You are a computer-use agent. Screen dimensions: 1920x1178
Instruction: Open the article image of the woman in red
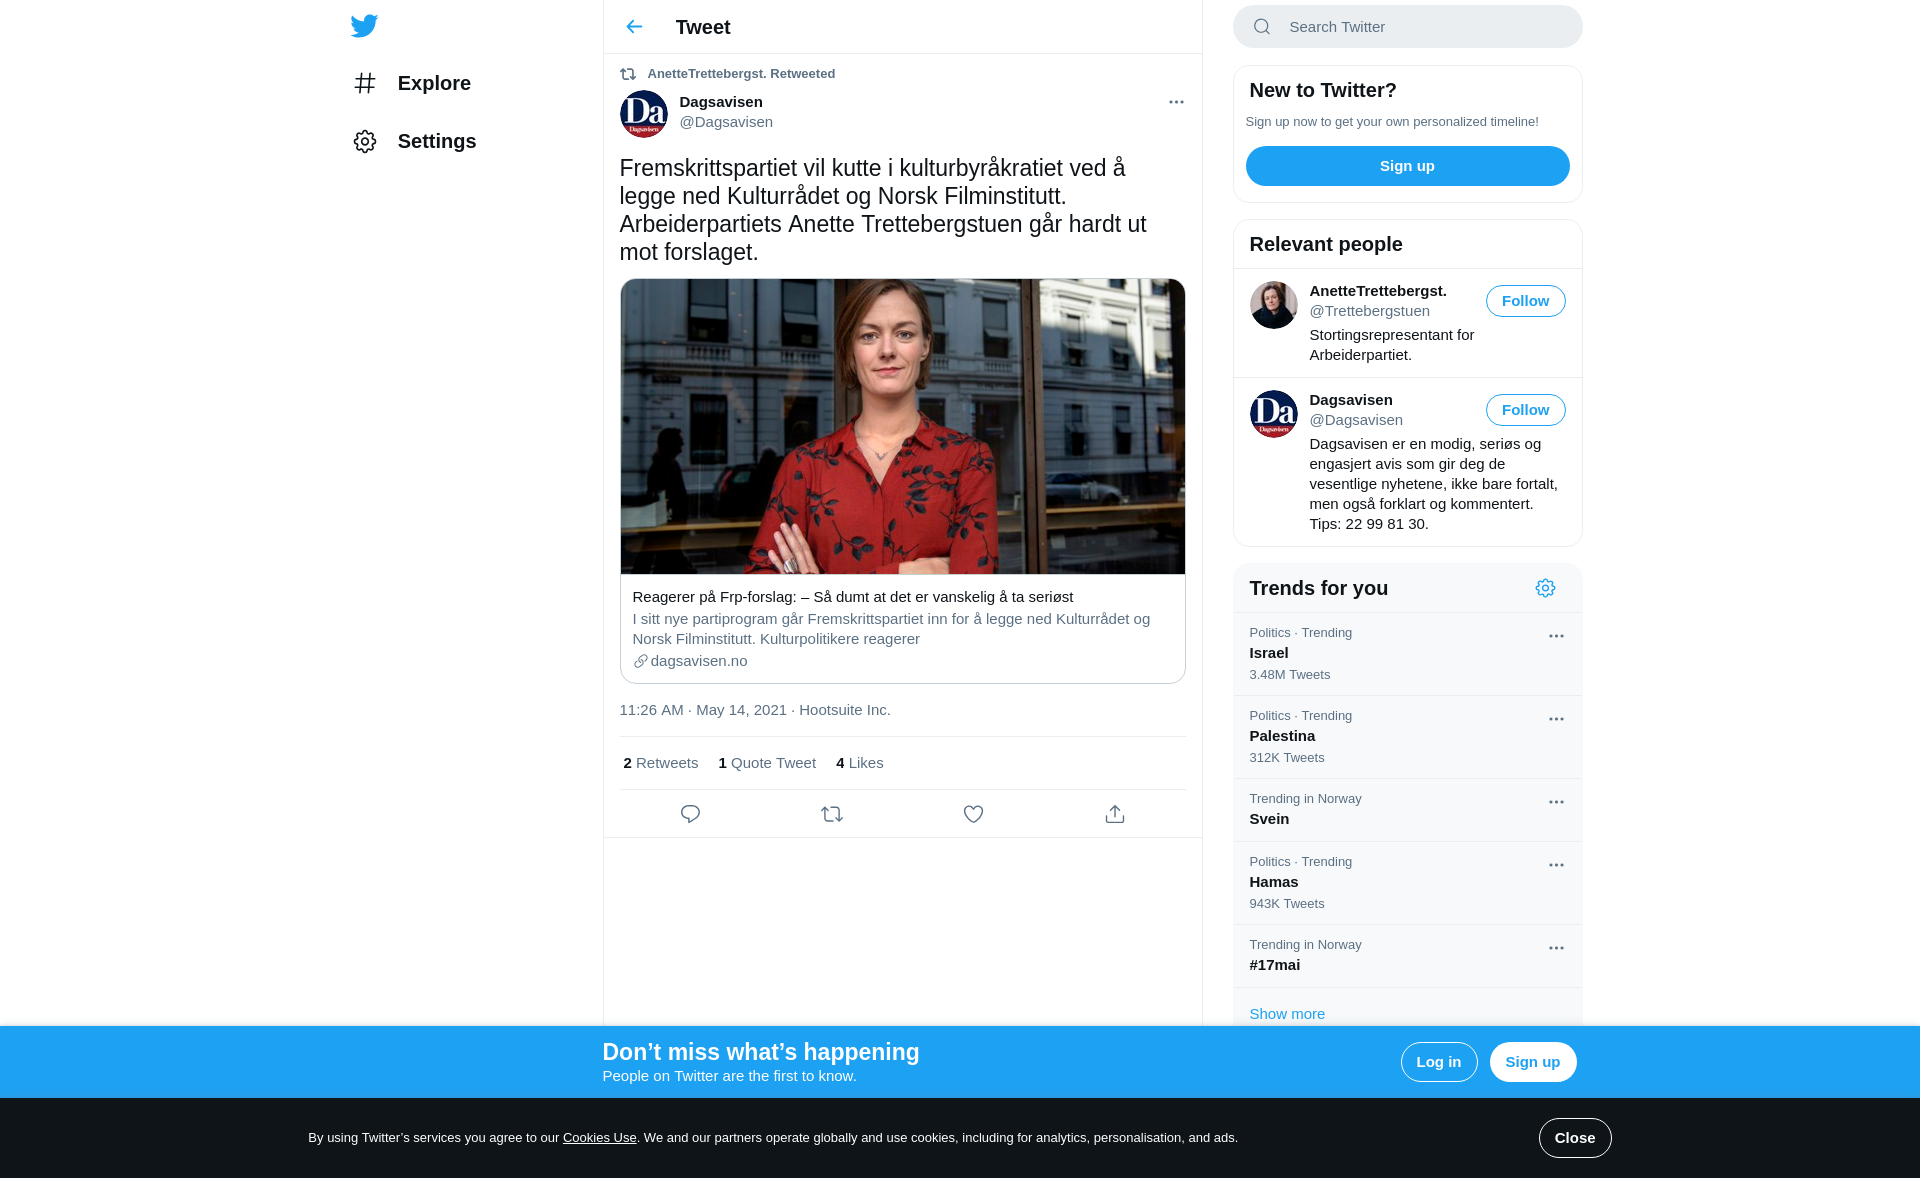click(903, 427)
